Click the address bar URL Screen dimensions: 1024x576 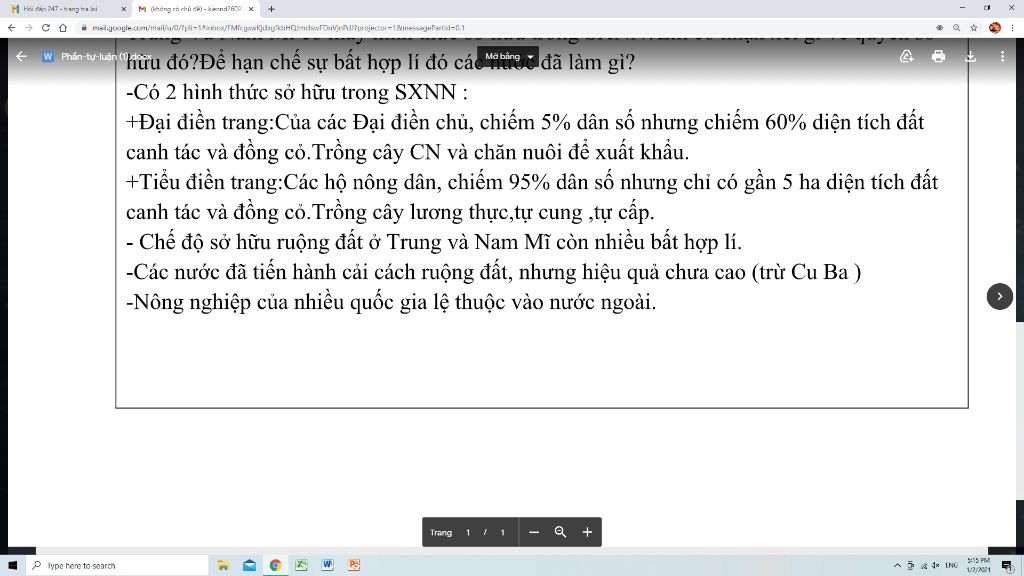pyautogui.click(x=278, y=28)
